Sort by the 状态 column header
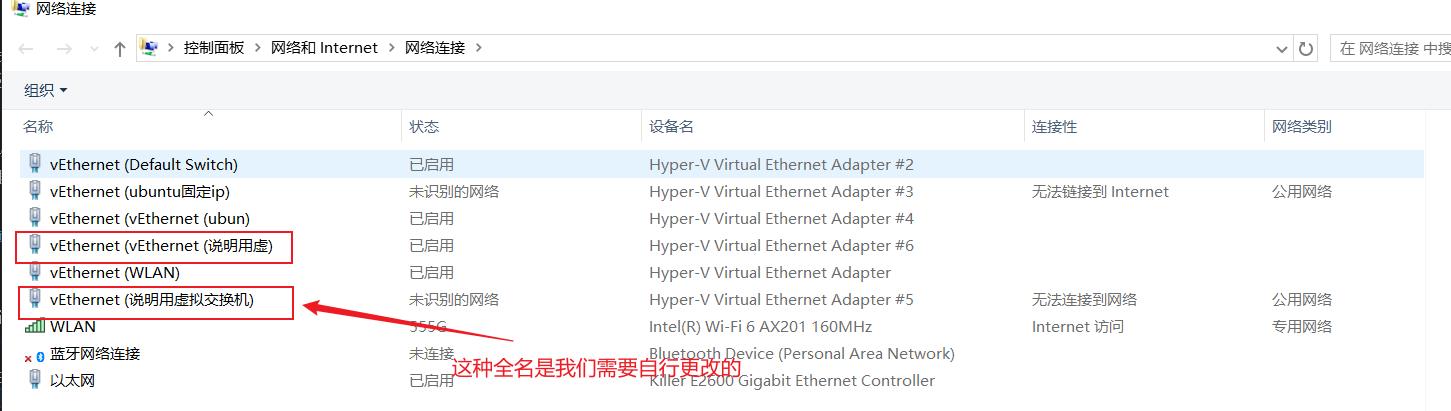Screen dimensions: 1451x411 click(424, 127)
